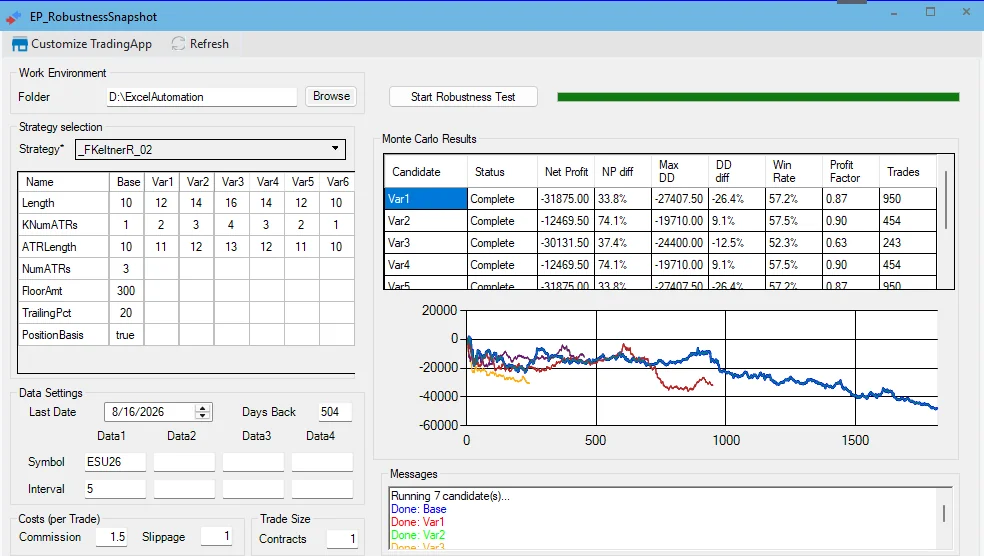Click the FloorAmt Base value 300
Screen dimensions: 984x556
[126, 291]
